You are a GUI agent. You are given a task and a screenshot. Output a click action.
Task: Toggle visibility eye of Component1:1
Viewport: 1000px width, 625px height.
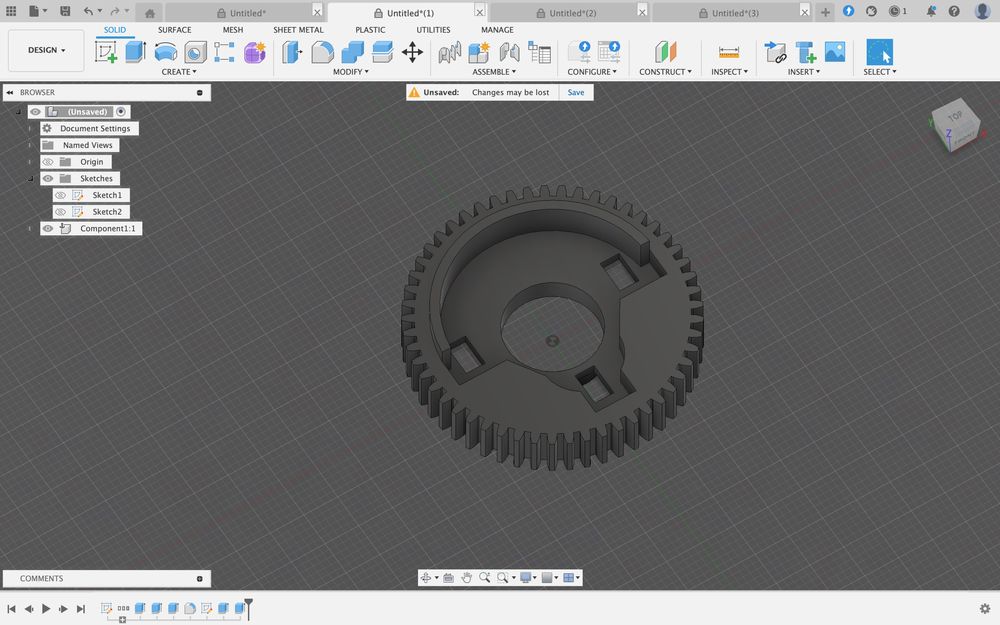pyautogui.click(x=48, y=228)
